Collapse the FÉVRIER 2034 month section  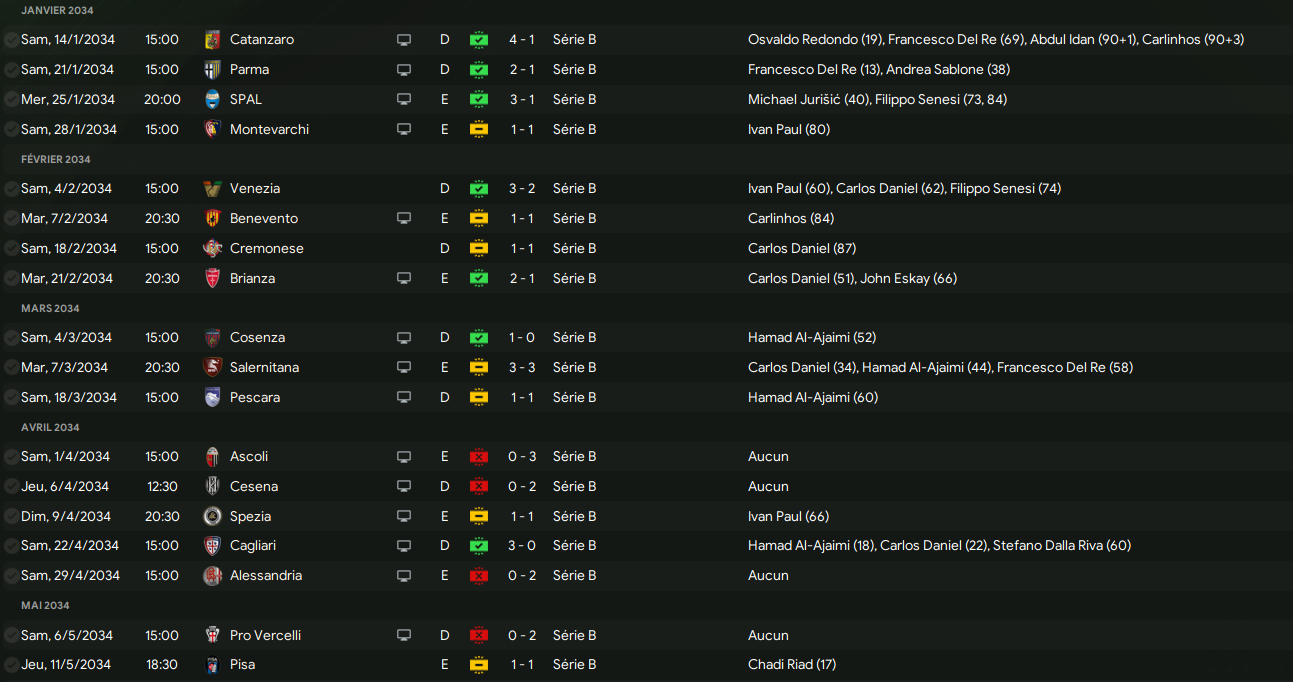coord(56,159)
